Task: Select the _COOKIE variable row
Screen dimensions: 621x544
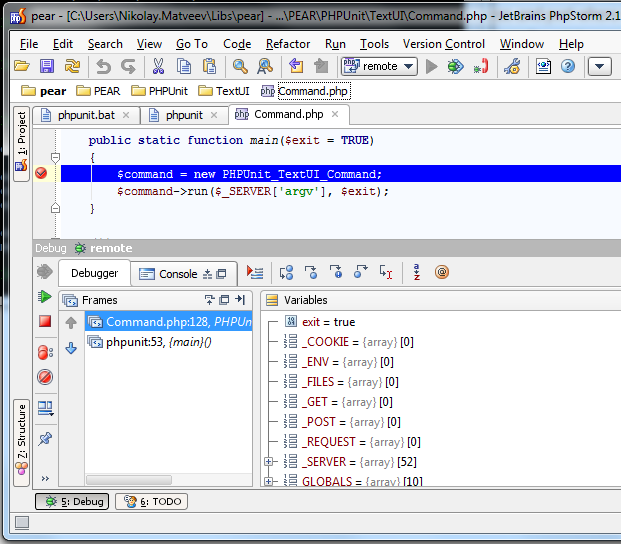Action: 349,342
